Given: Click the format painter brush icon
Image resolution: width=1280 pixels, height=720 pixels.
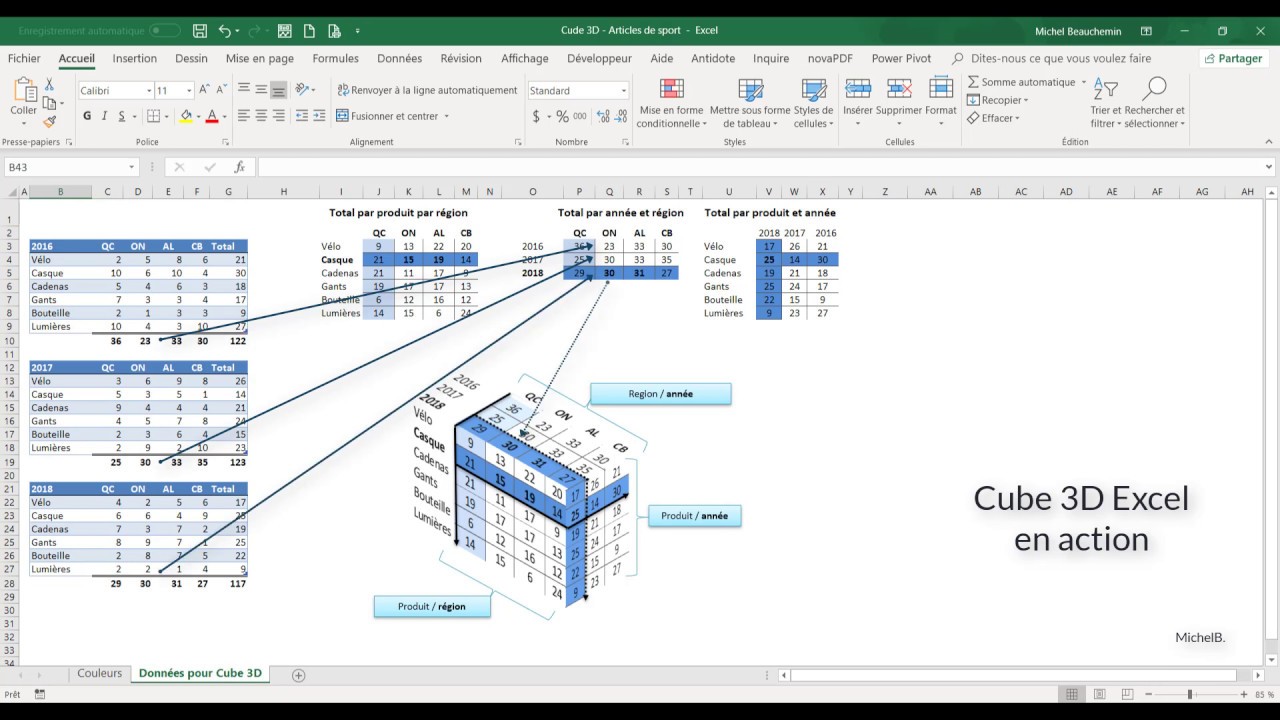Looking at the screenshot, I should (x=50, y=121).
